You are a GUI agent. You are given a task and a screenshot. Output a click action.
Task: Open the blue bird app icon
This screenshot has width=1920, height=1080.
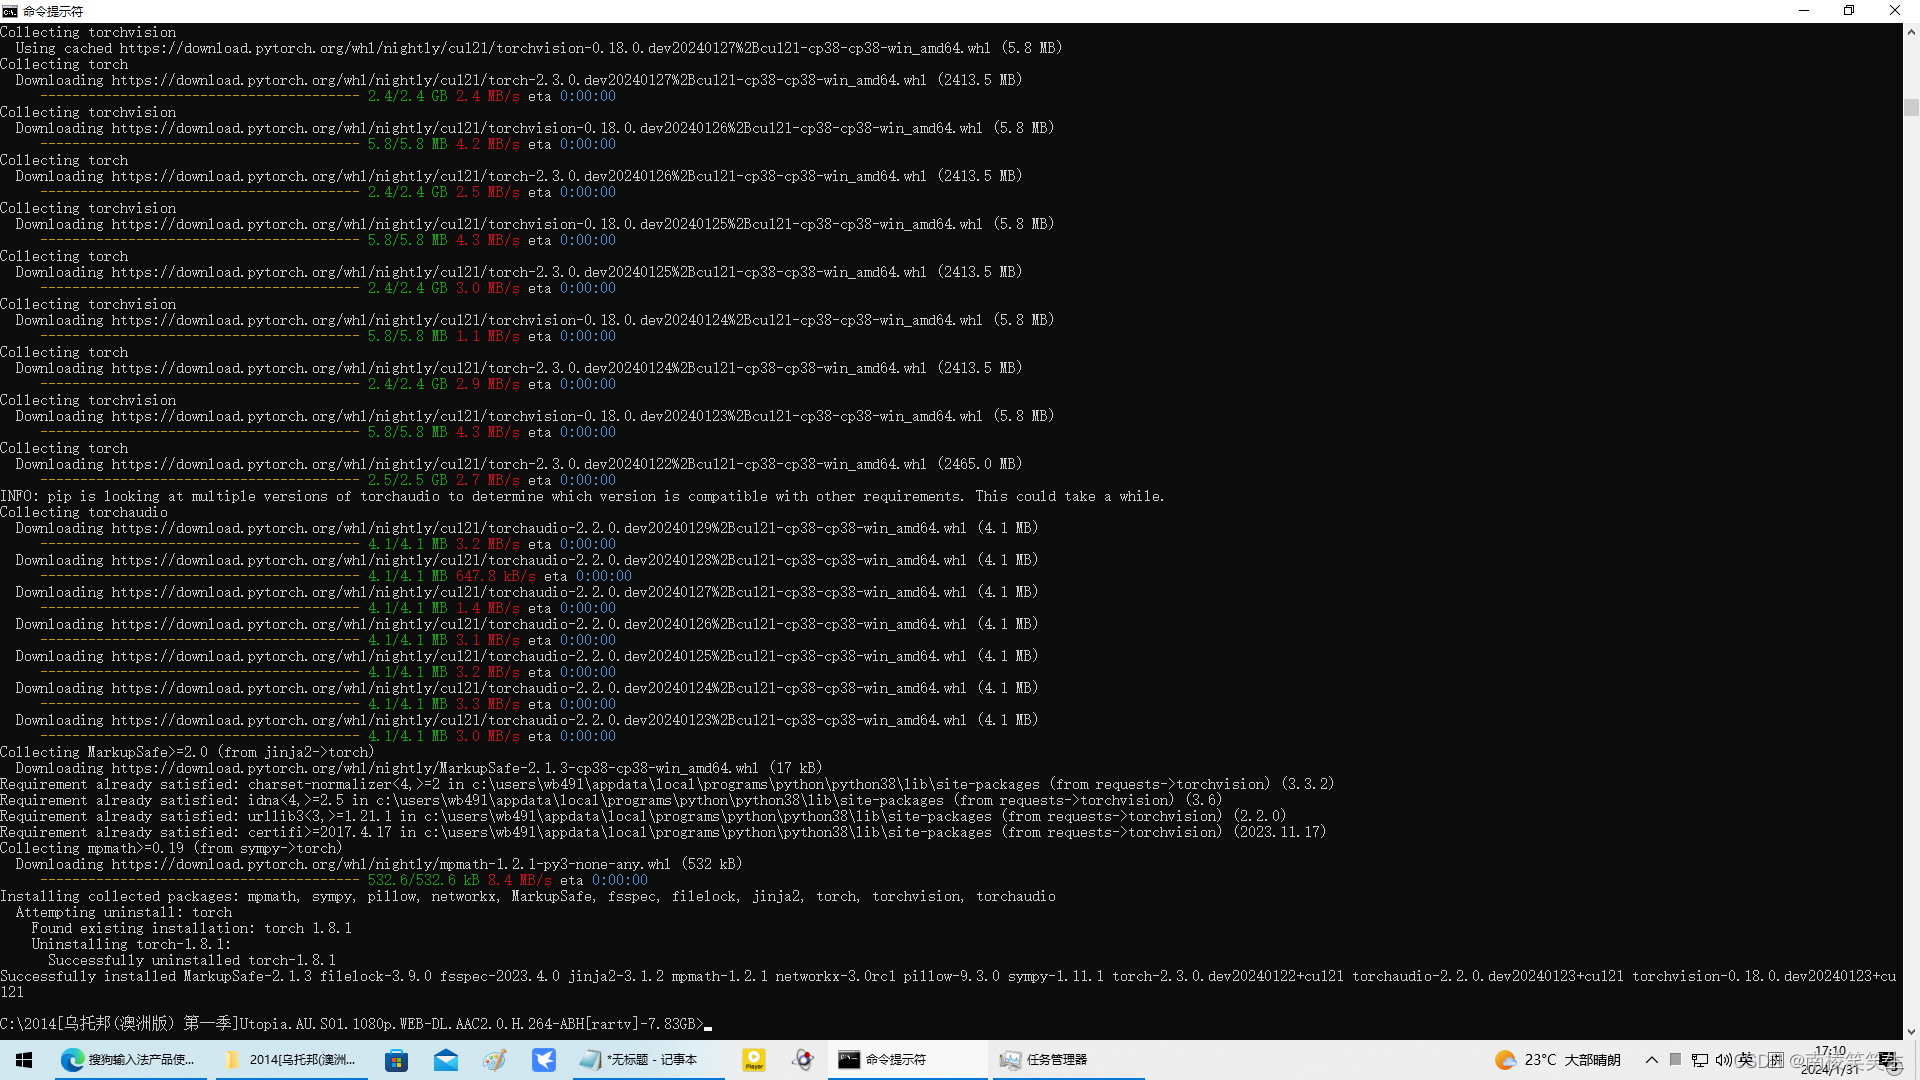pyautogui.click(x=544, y=1060)
